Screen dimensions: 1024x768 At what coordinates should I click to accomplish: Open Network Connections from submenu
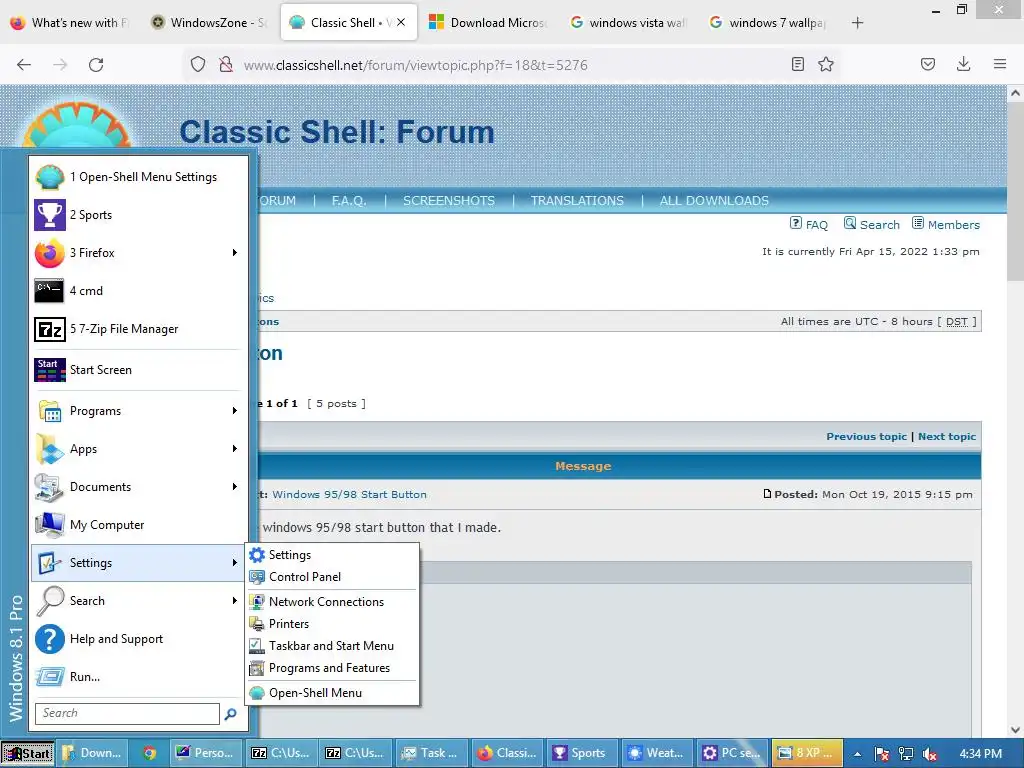coord(334,601)
